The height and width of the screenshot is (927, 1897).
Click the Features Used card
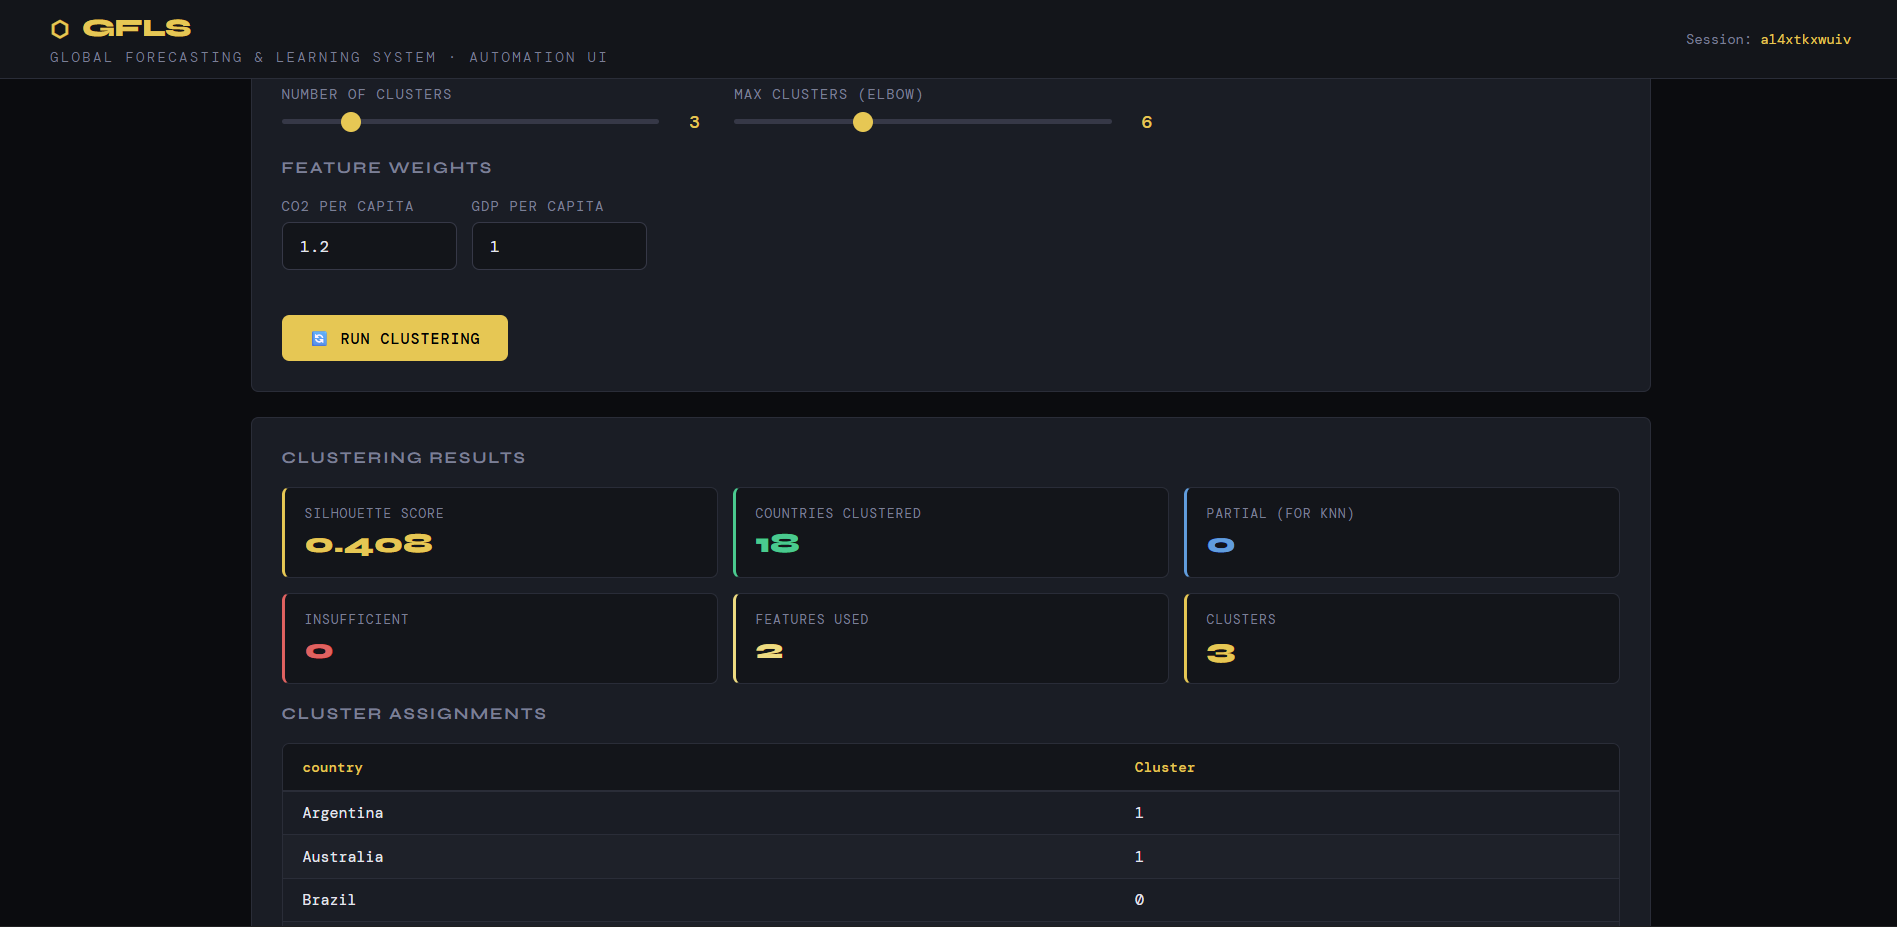point(951,639)
